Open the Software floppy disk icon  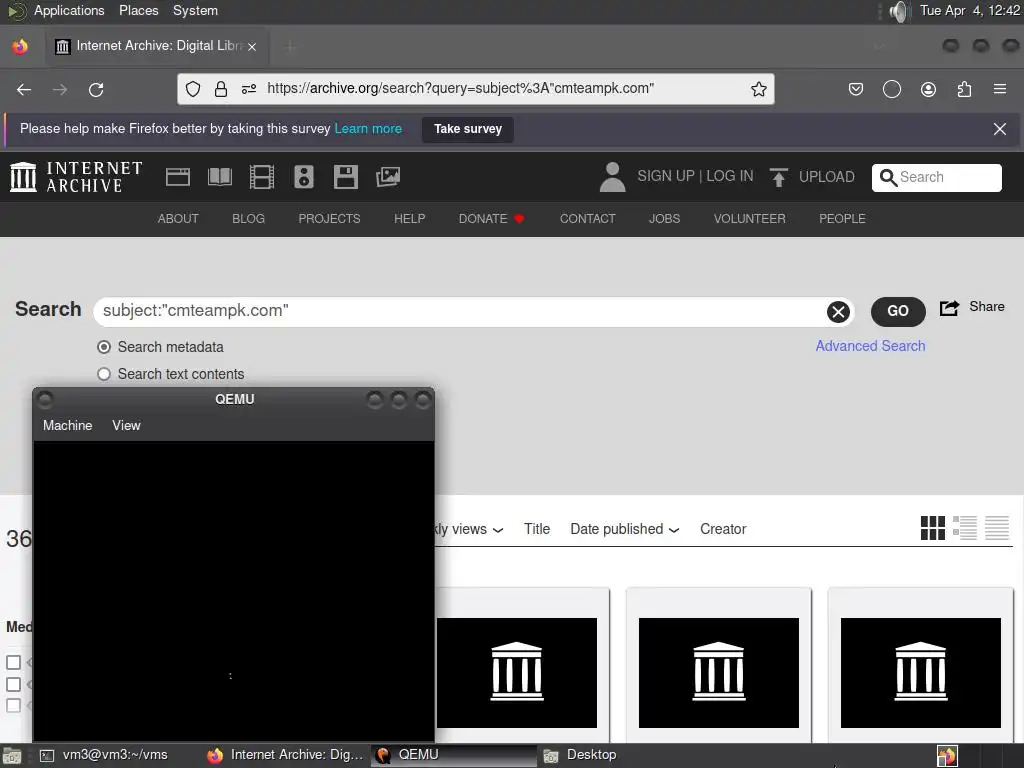[x=345, y=177]
